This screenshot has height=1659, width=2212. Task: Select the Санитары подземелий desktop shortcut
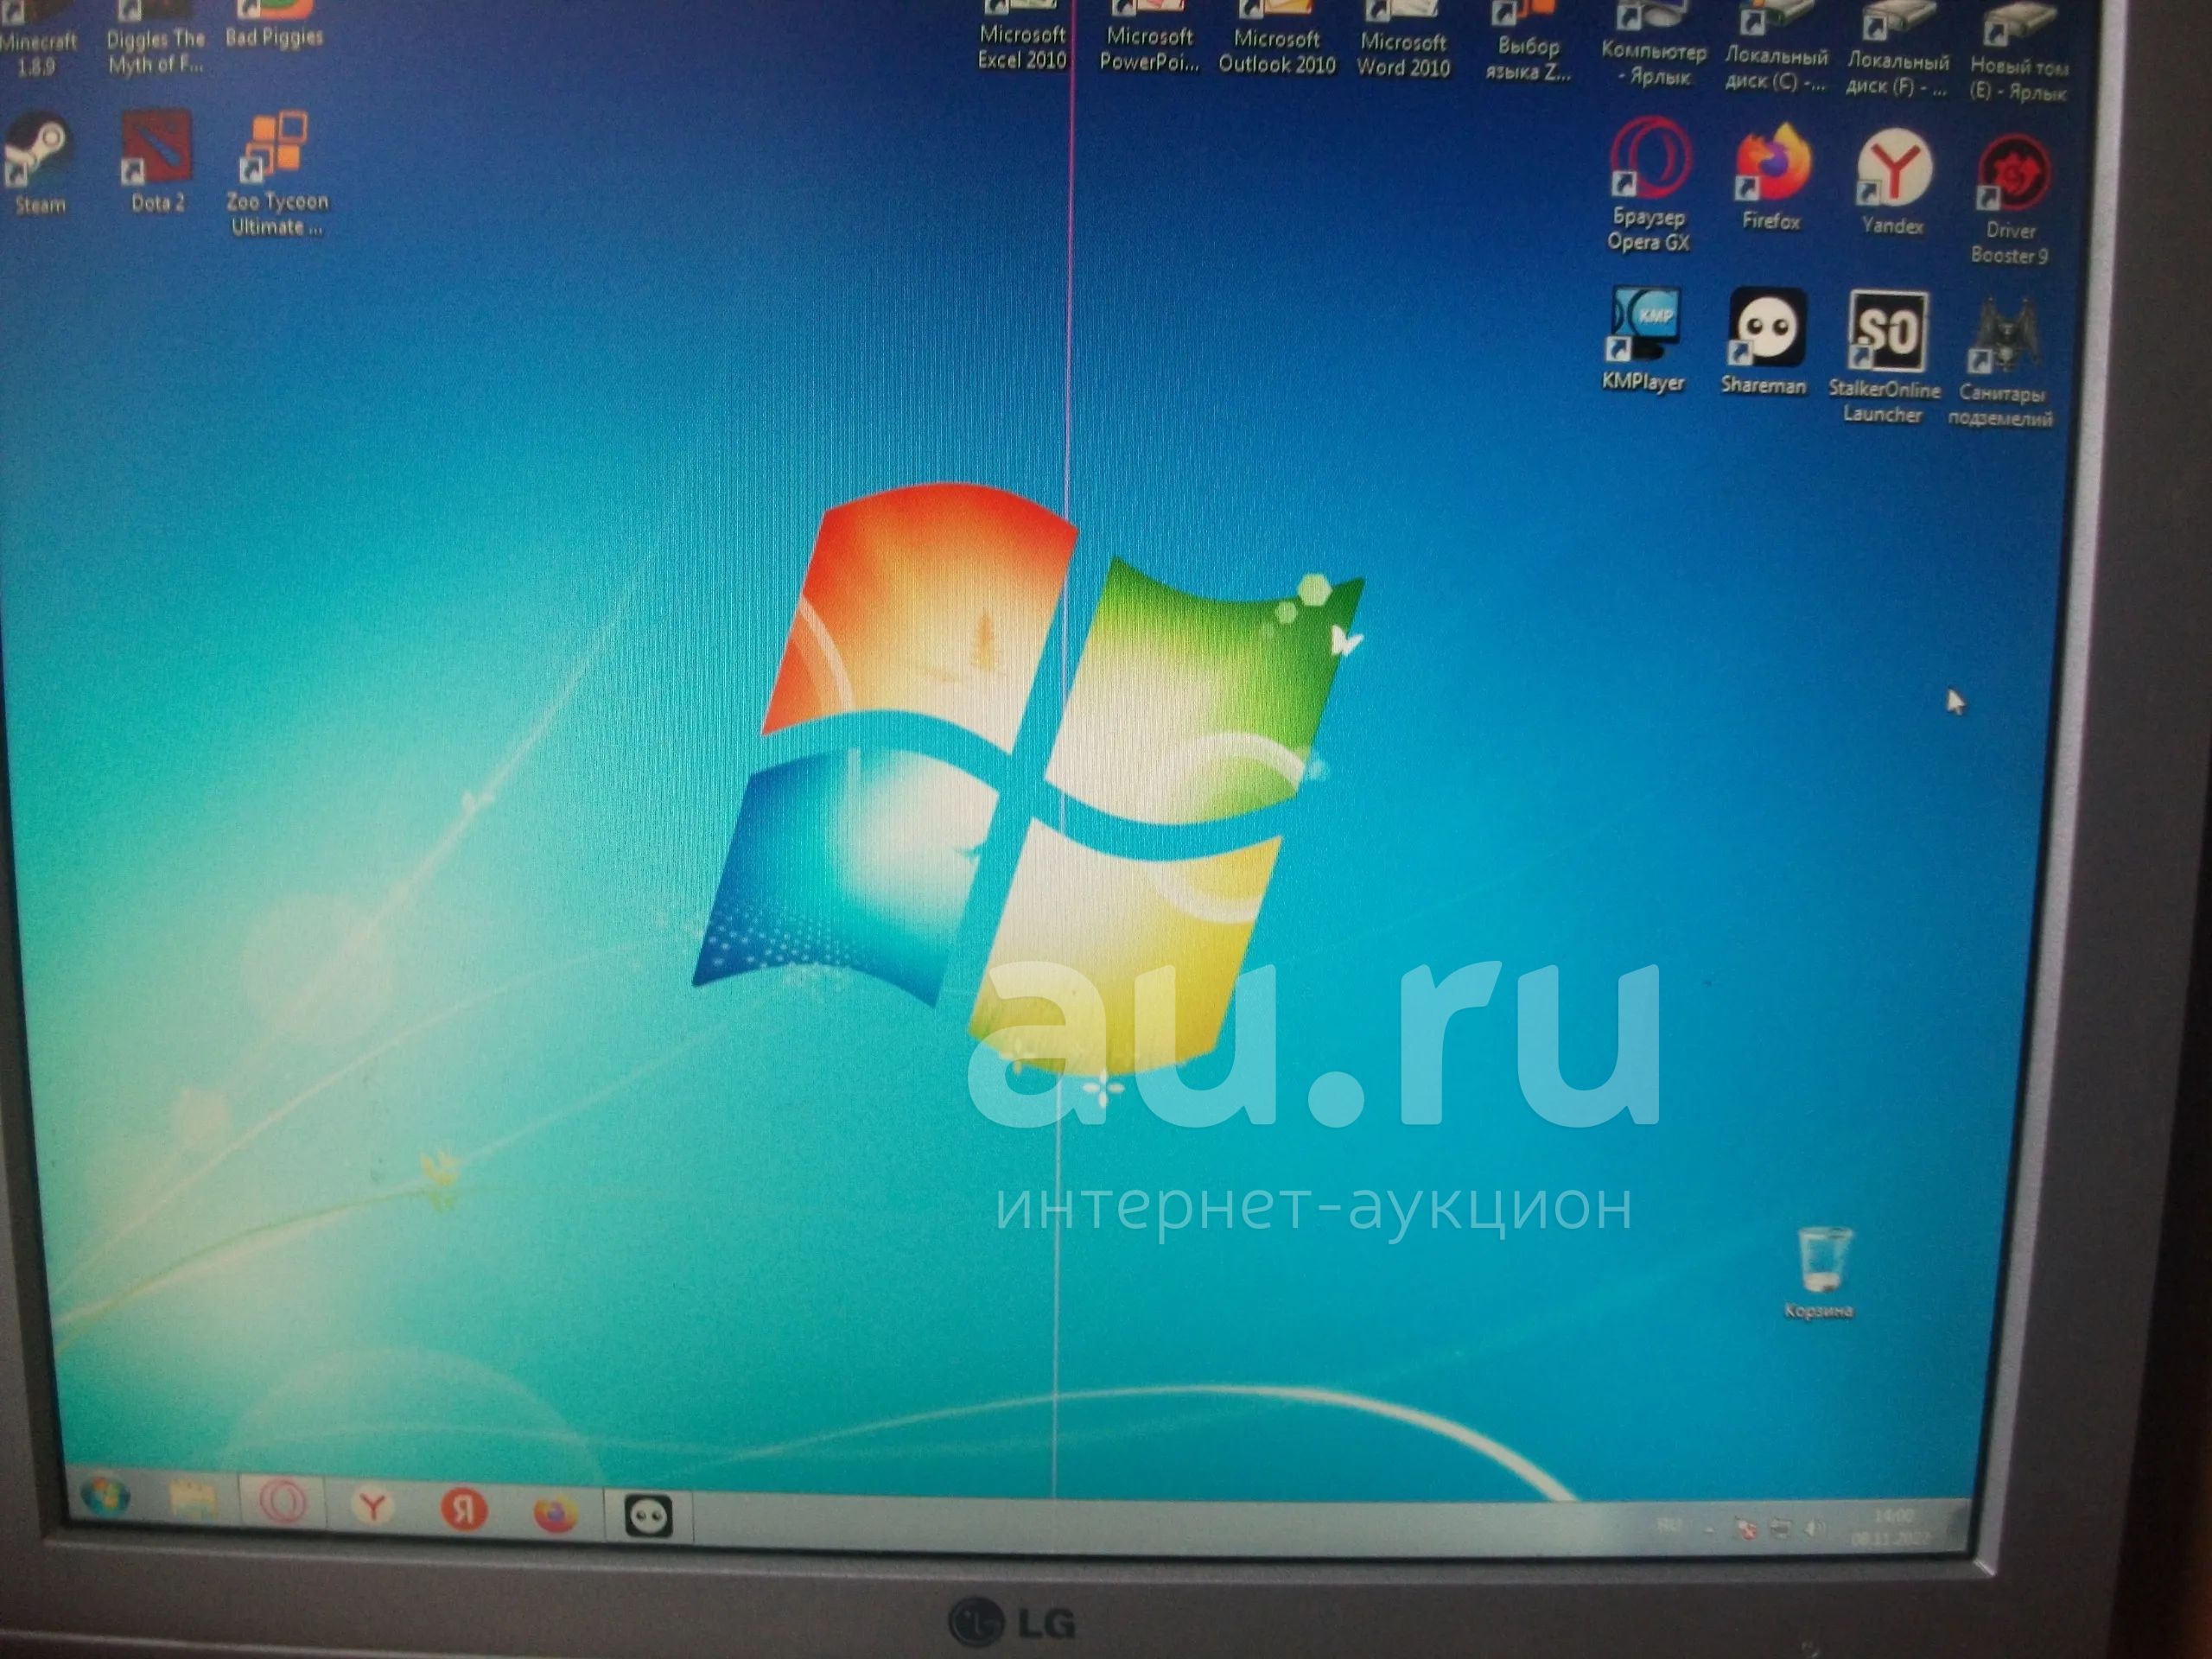pos(2001,364)
